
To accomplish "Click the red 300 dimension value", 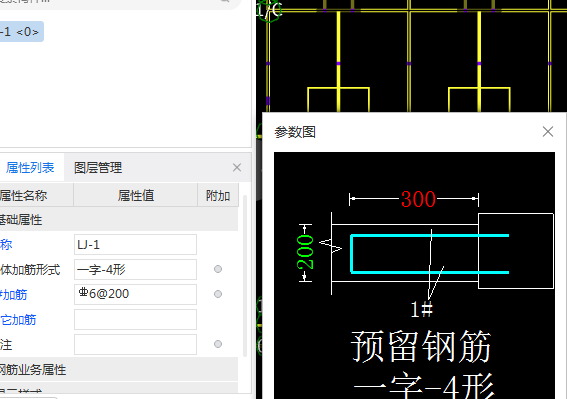I will [x=418, y=199].
